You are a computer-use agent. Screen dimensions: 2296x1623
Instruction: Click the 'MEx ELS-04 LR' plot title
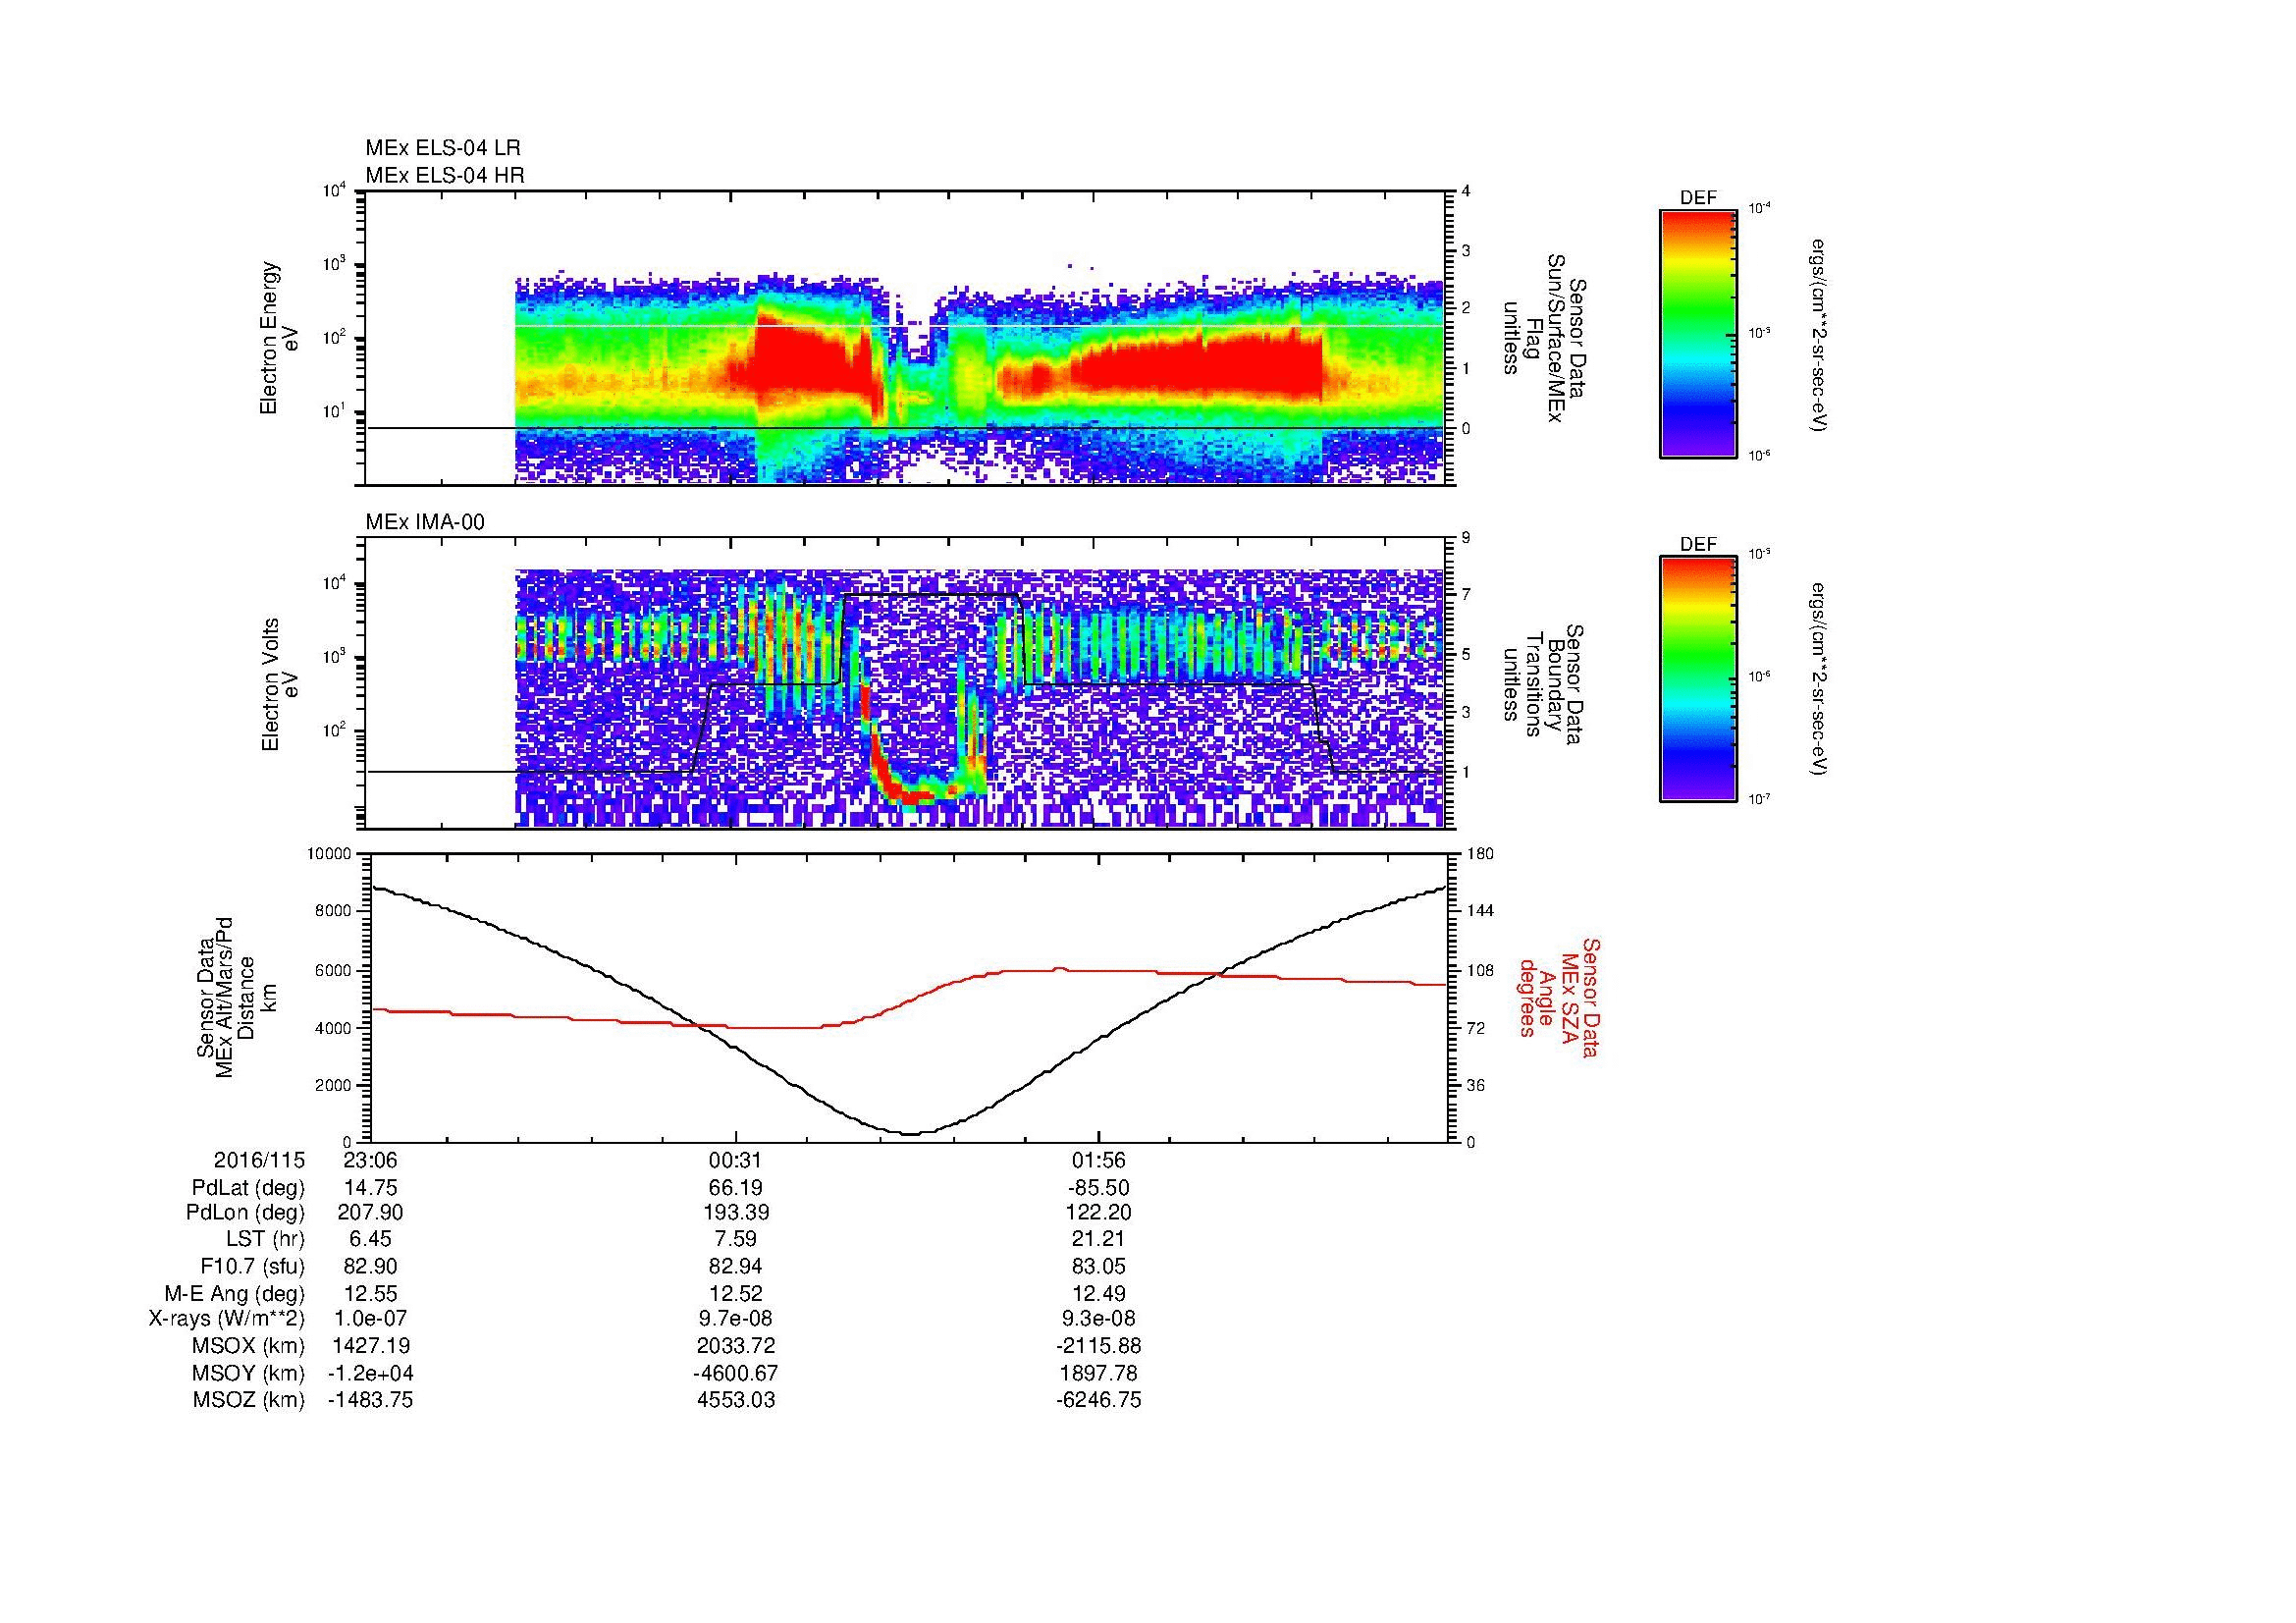coord(443,148)
